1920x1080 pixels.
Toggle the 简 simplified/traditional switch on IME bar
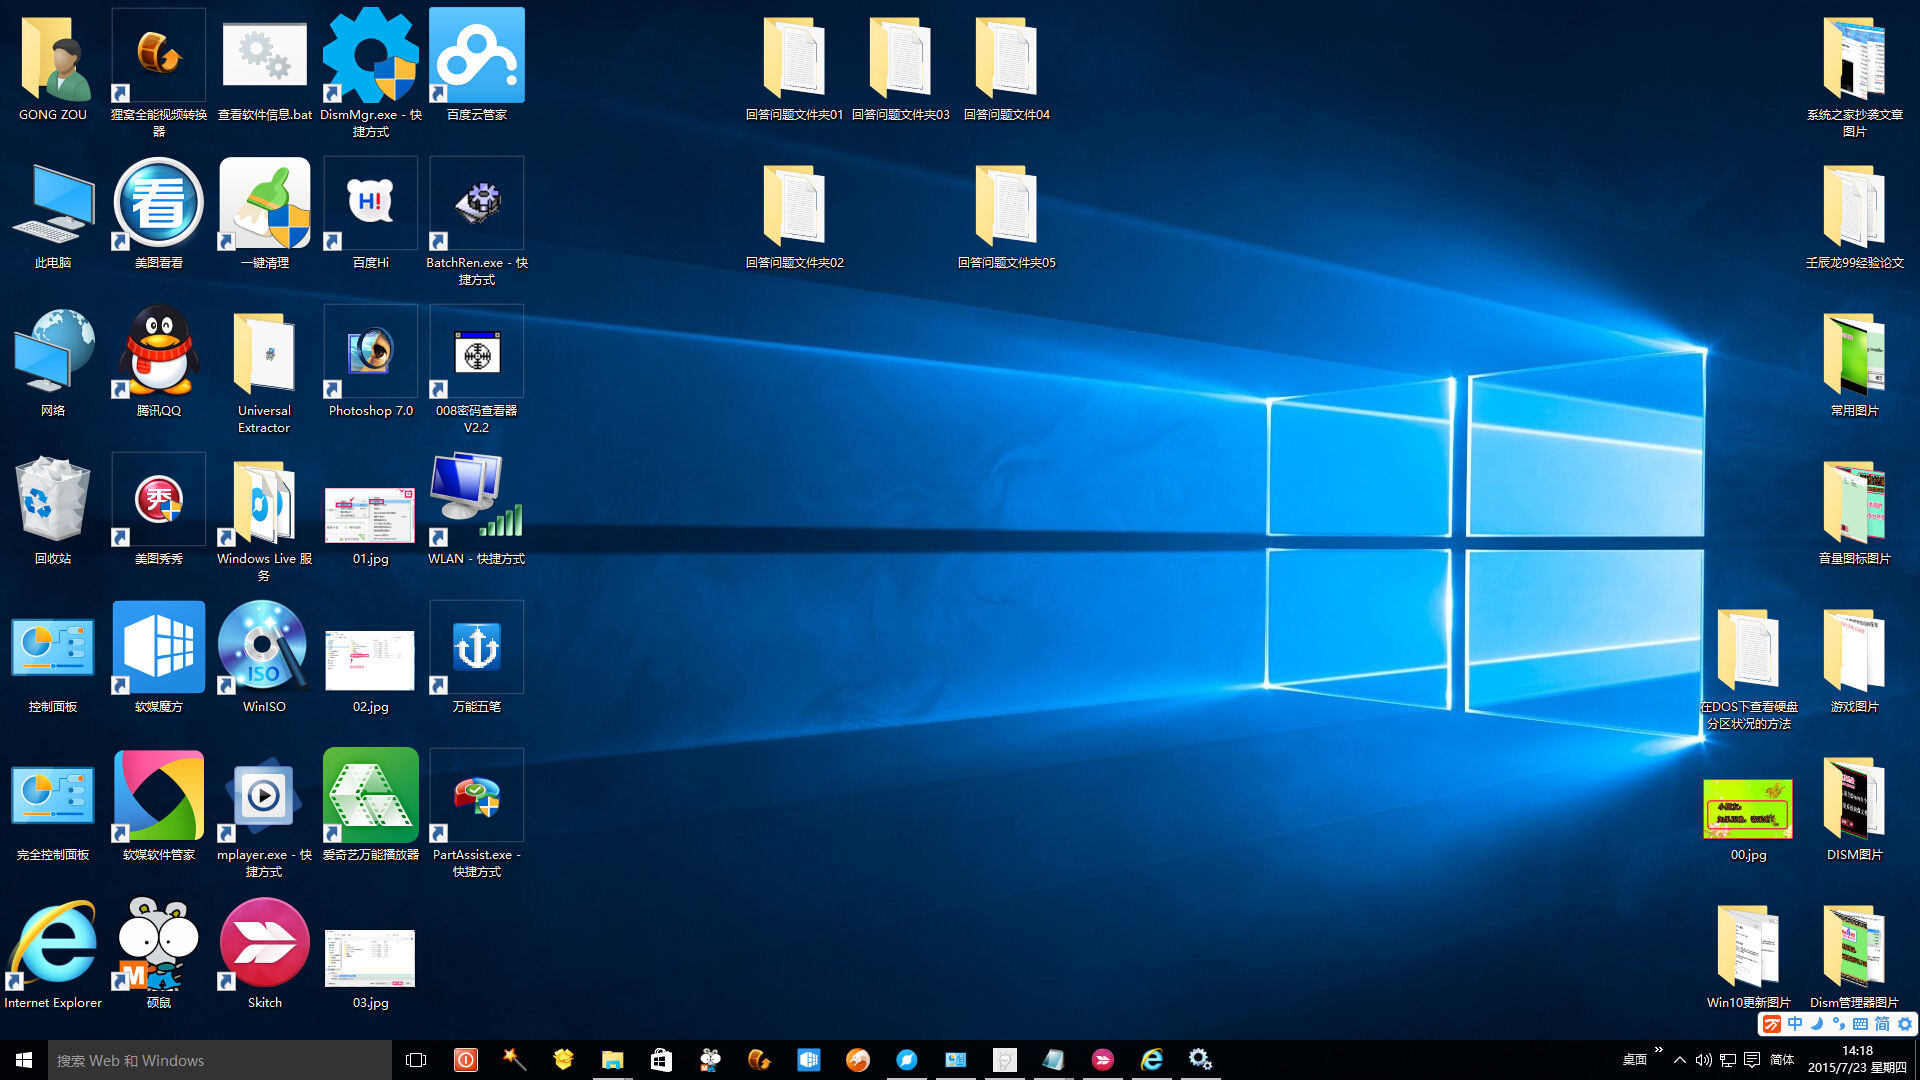(x=1882, y=1024)
